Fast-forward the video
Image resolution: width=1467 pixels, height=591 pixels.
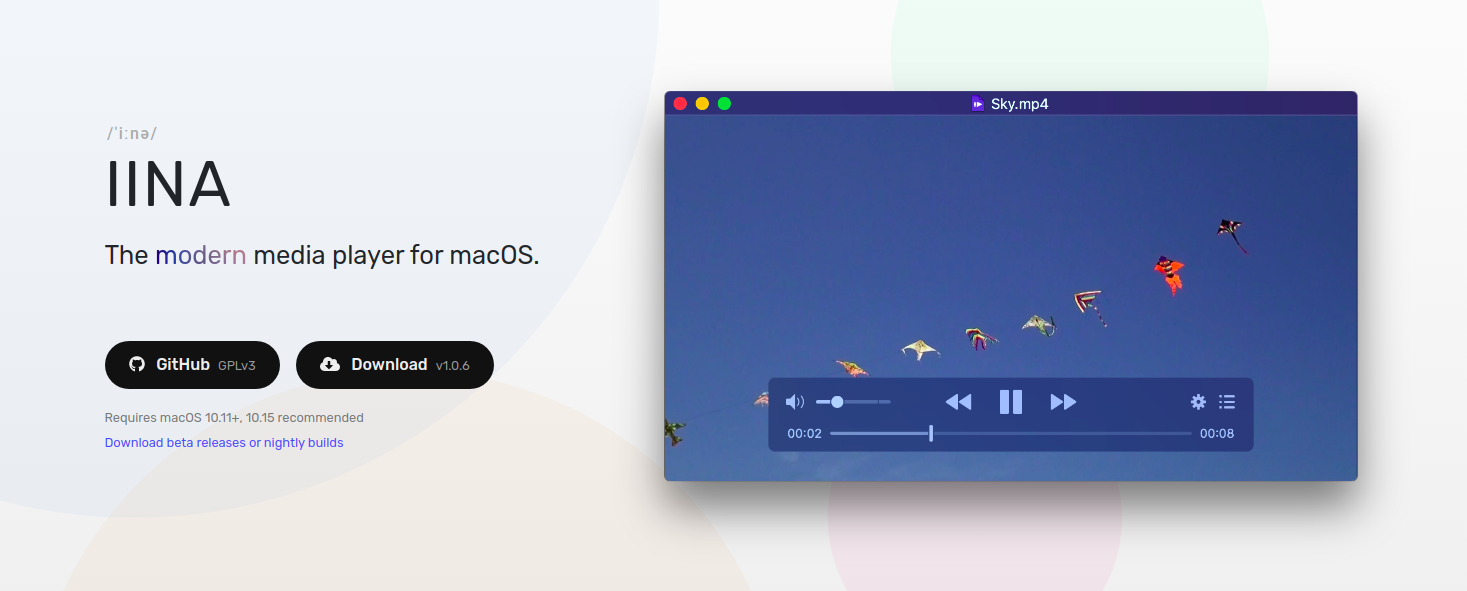coord(1063,401)
